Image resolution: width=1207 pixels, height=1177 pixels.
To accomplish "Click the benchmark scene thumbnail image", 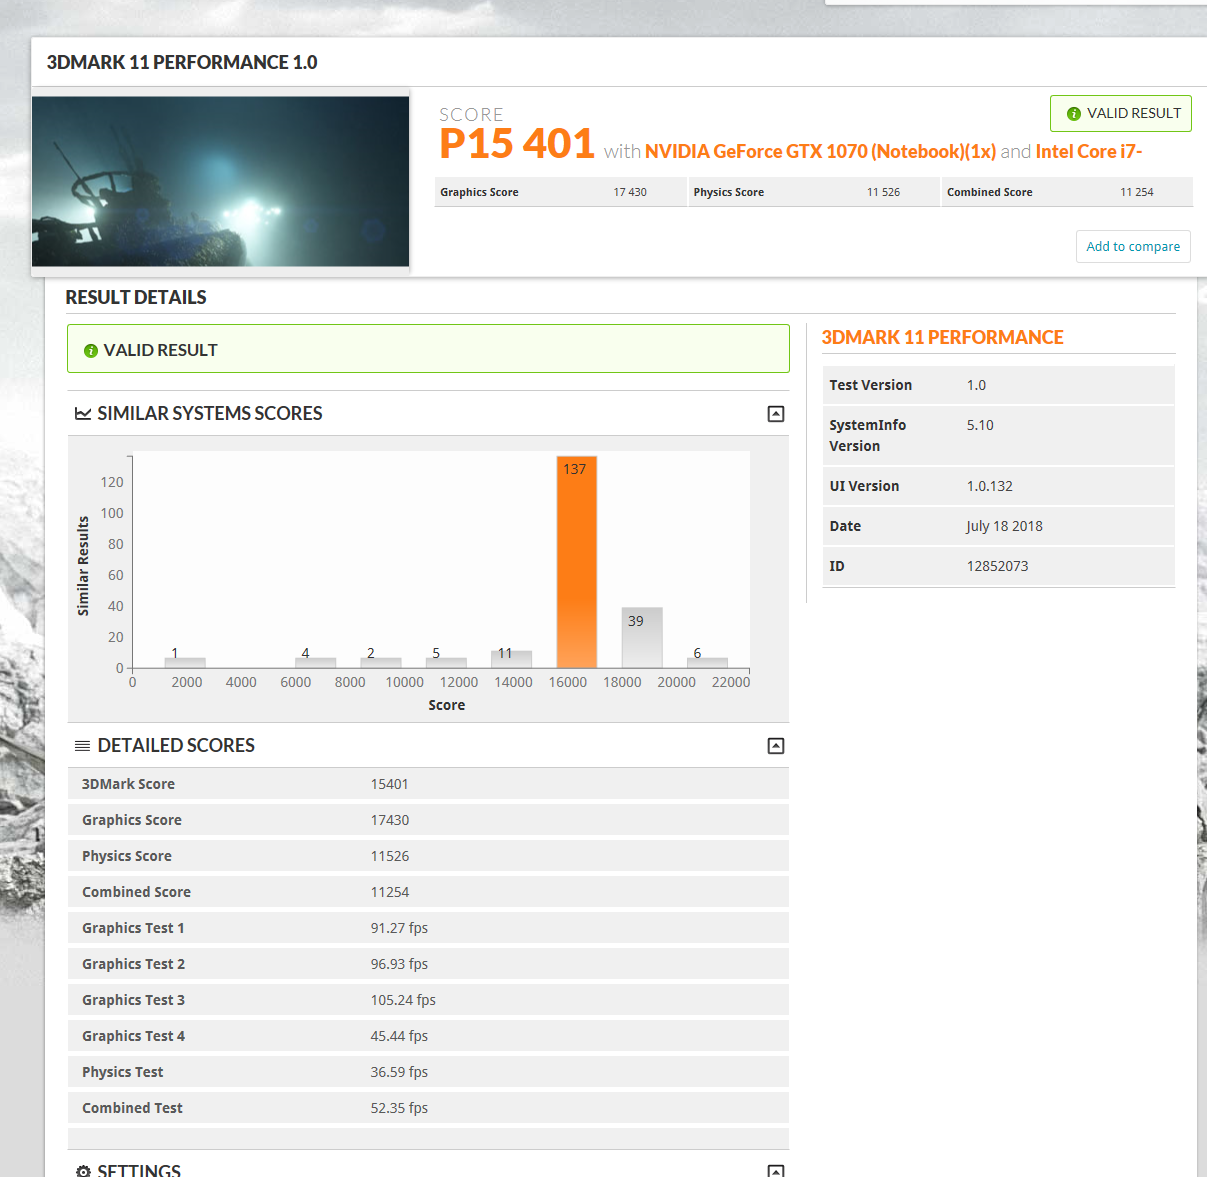I will [220, 181].
